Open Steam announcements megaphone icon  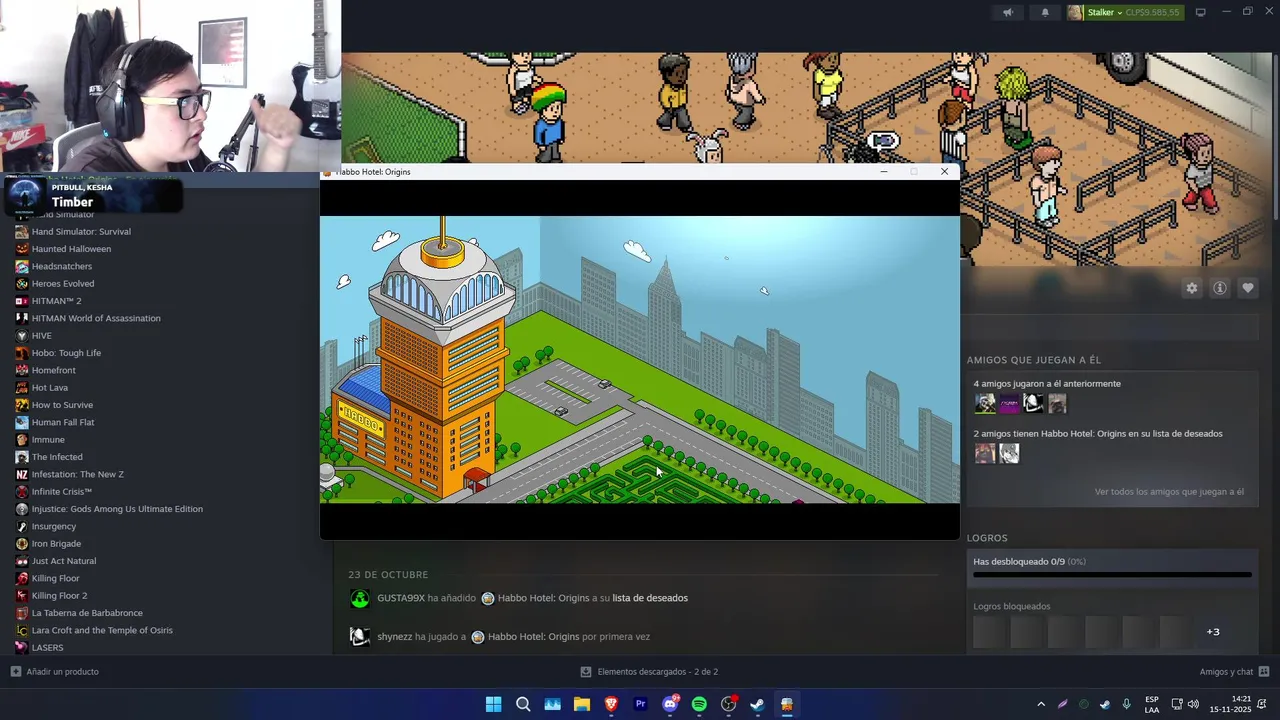(1008, 12)
